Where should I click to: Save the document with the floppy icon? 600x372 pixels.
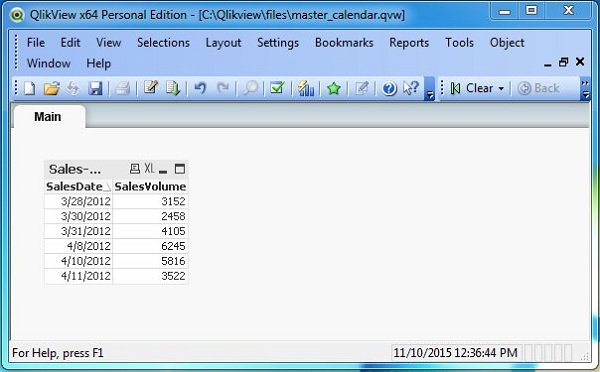click(x=95, y=88)
